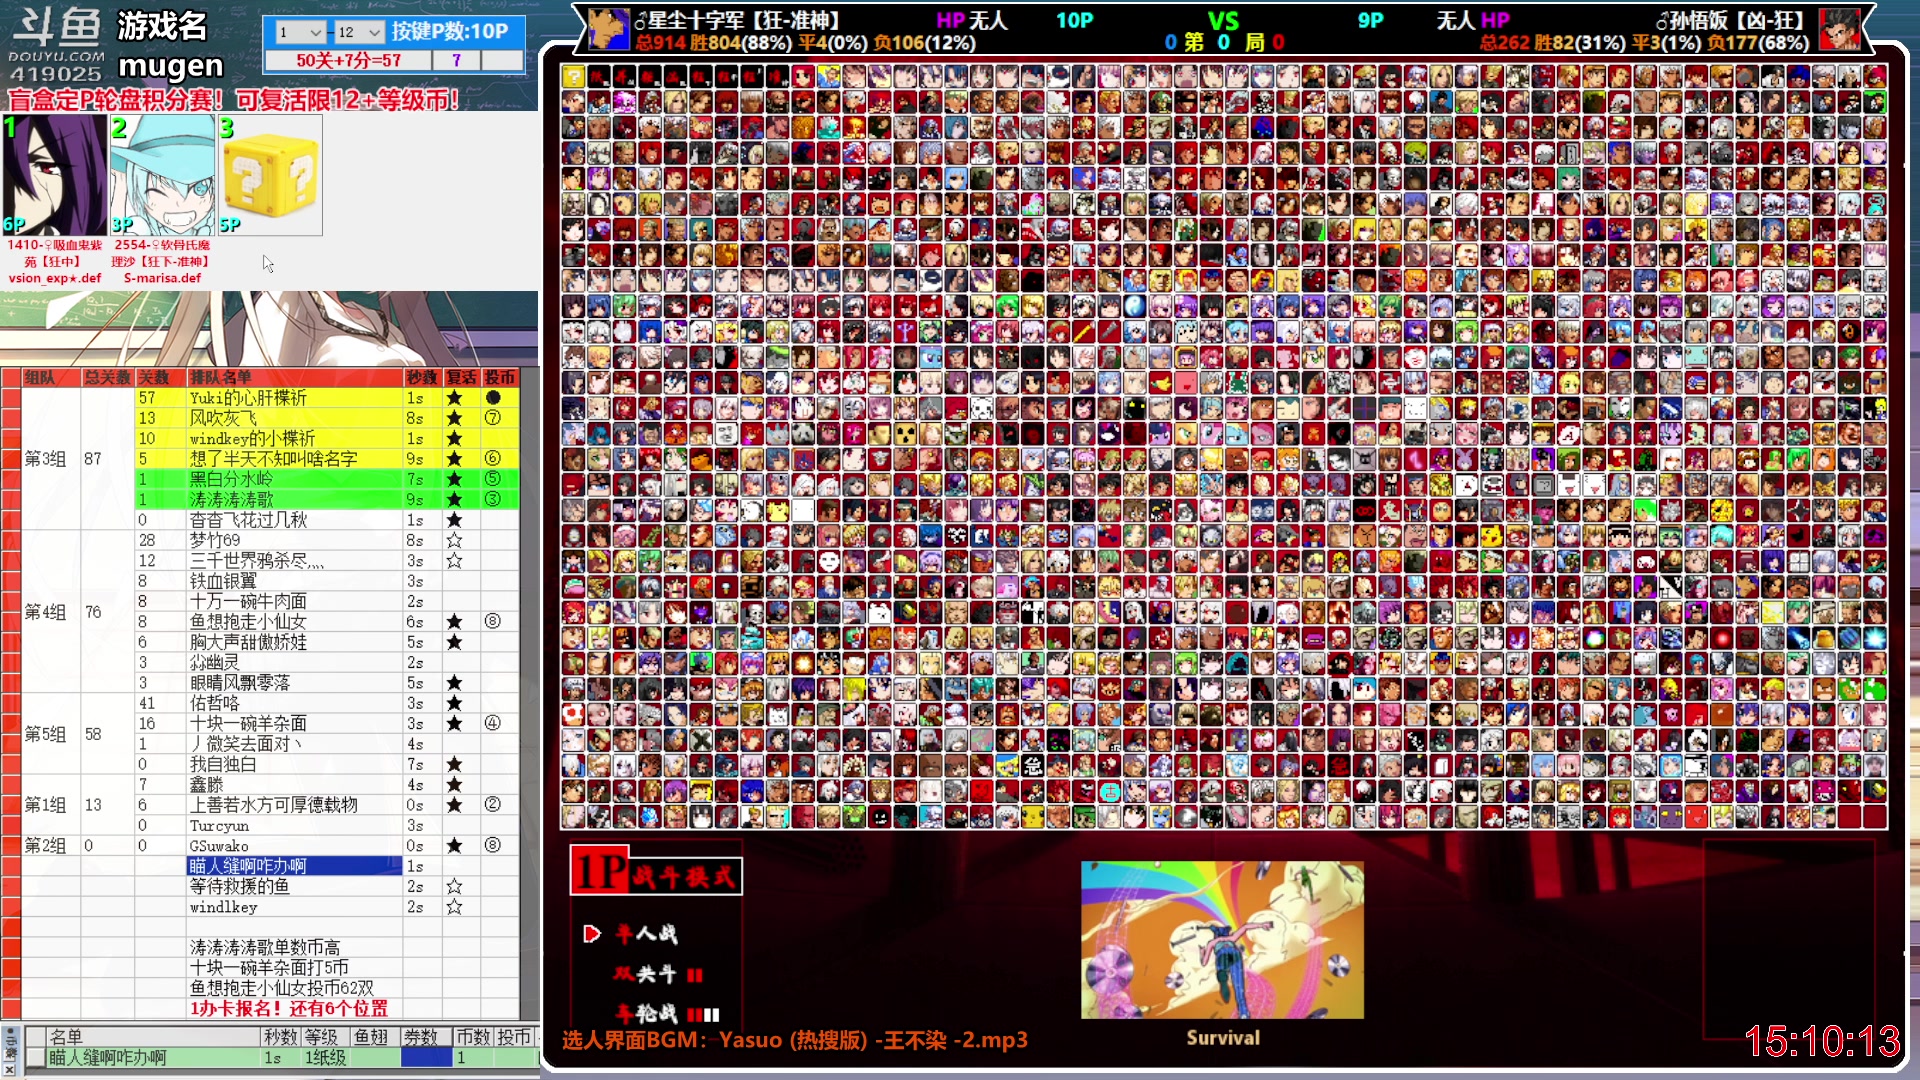Click circled 3 coin mark for 涛涛涛涛歌
The height and width of the screenshot is (1080, 1920).
coord(493,499)
